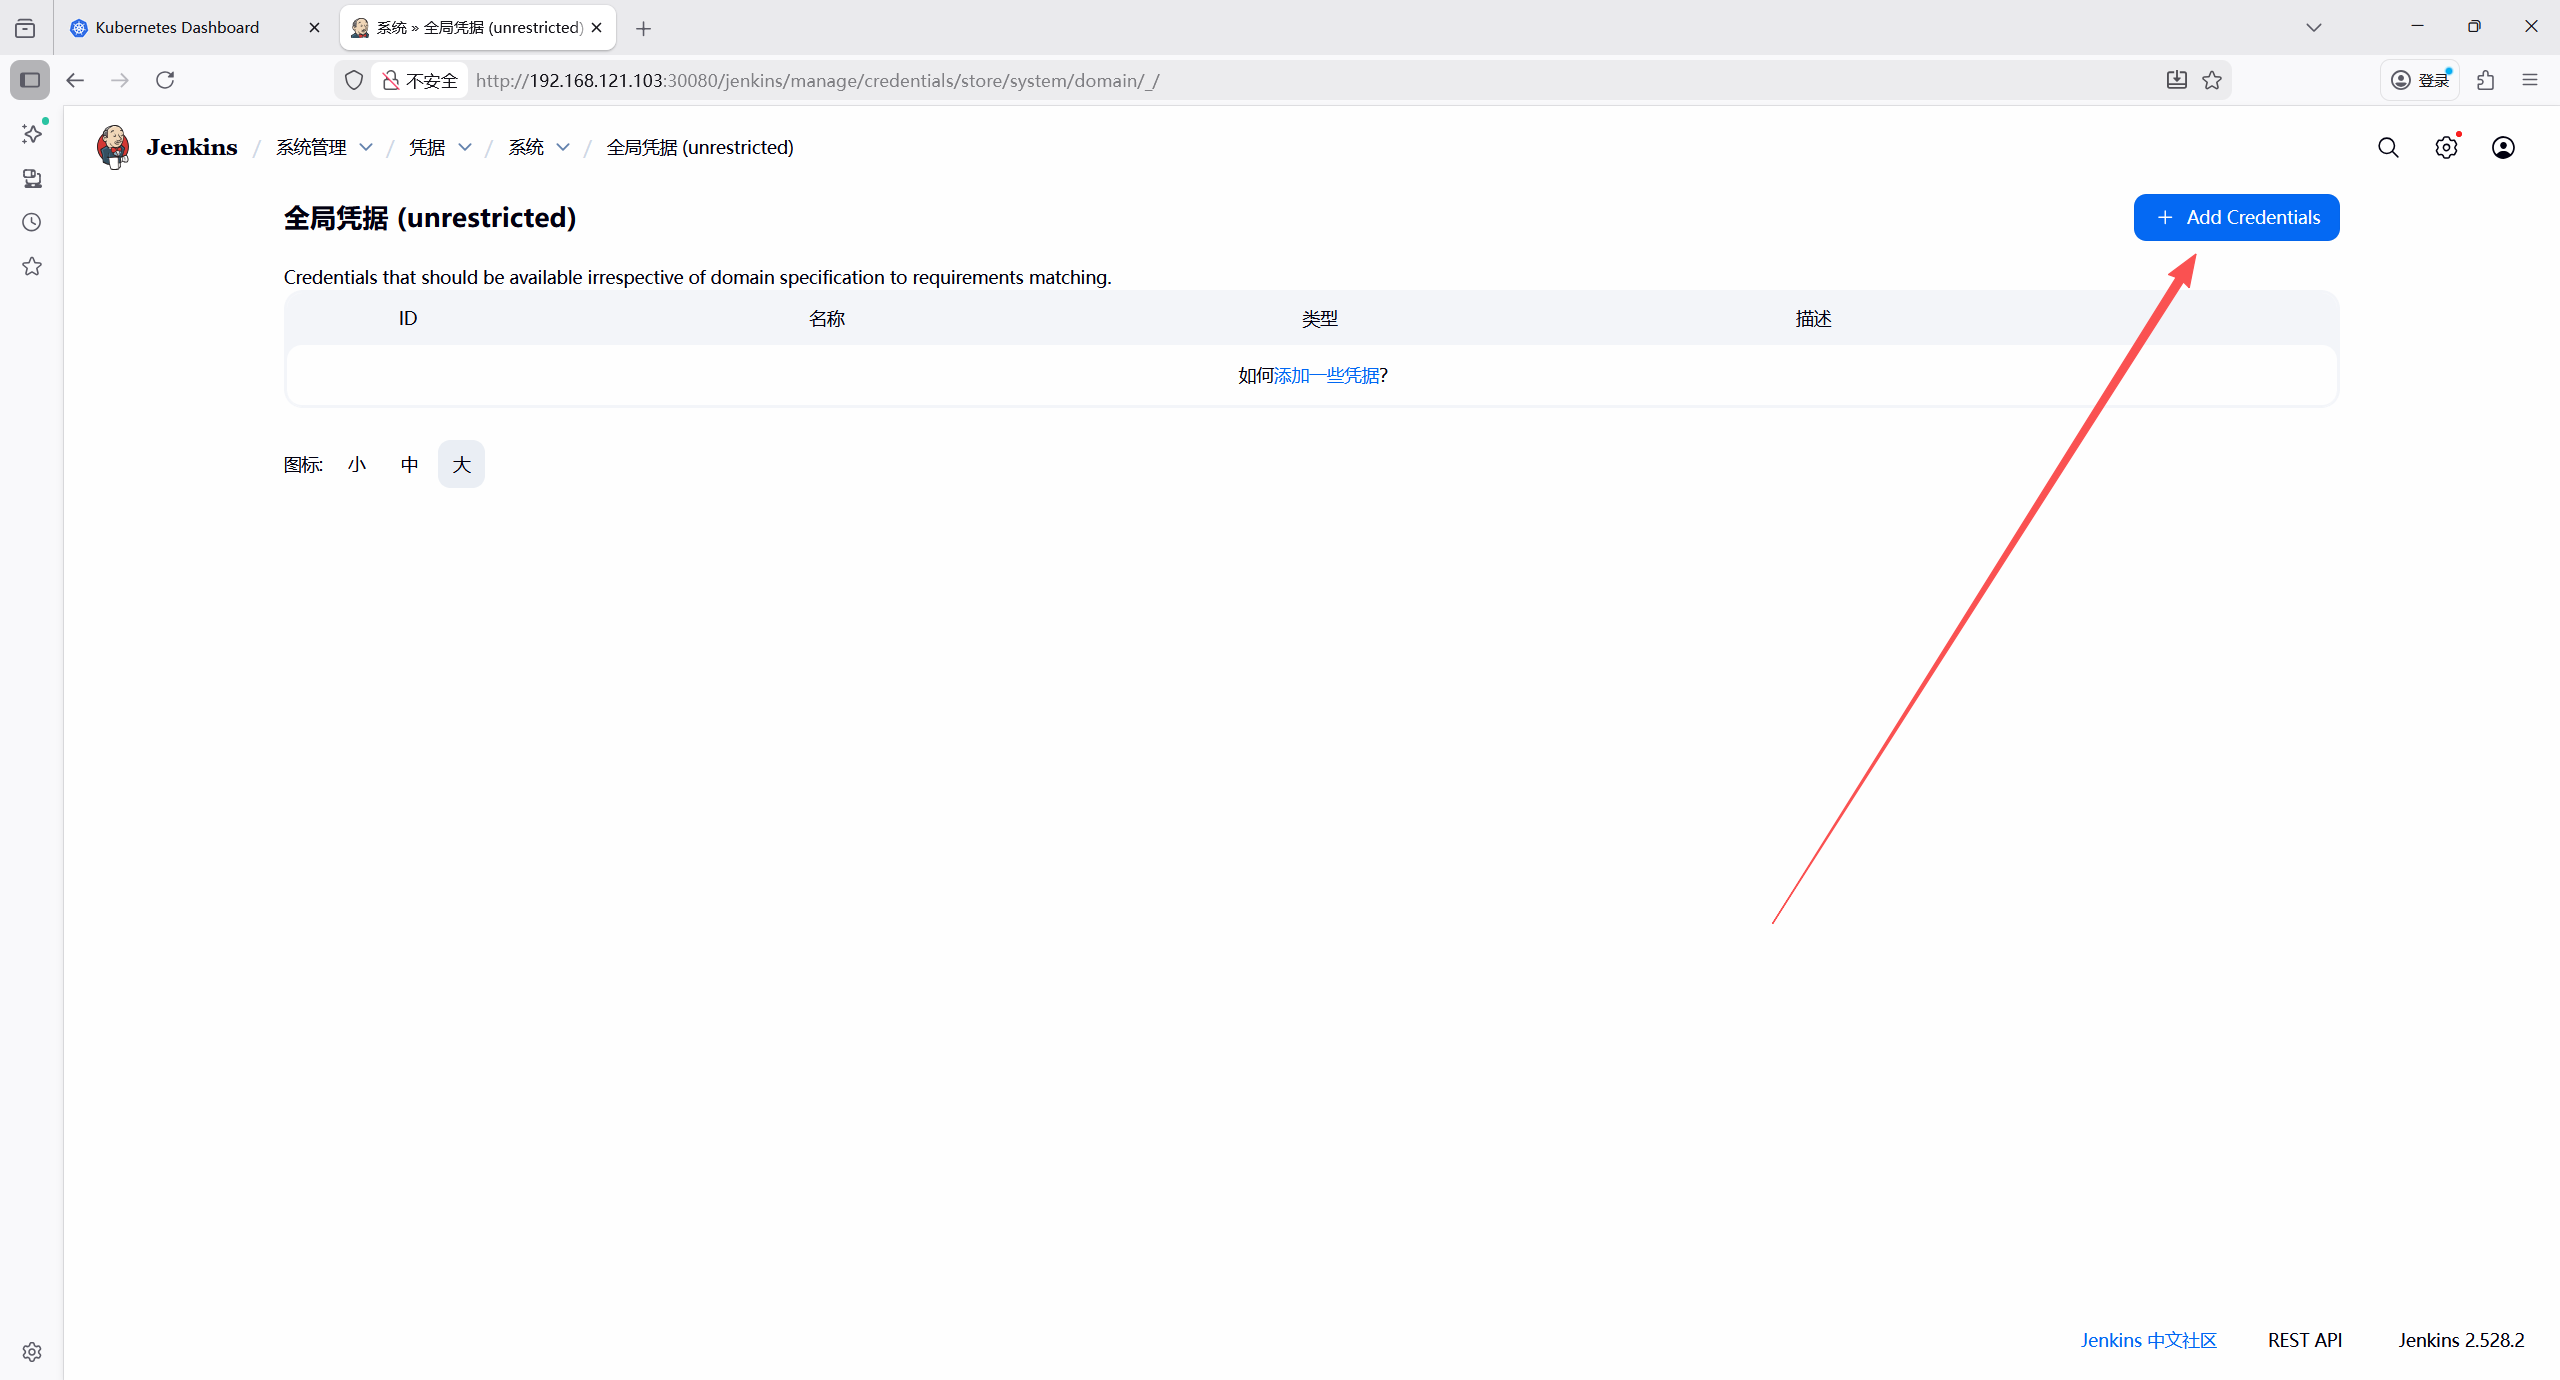Expand the 系统管理 breadcrumb dropdown chevron
Screen dimensions: 2560x1380
(366, 147)
